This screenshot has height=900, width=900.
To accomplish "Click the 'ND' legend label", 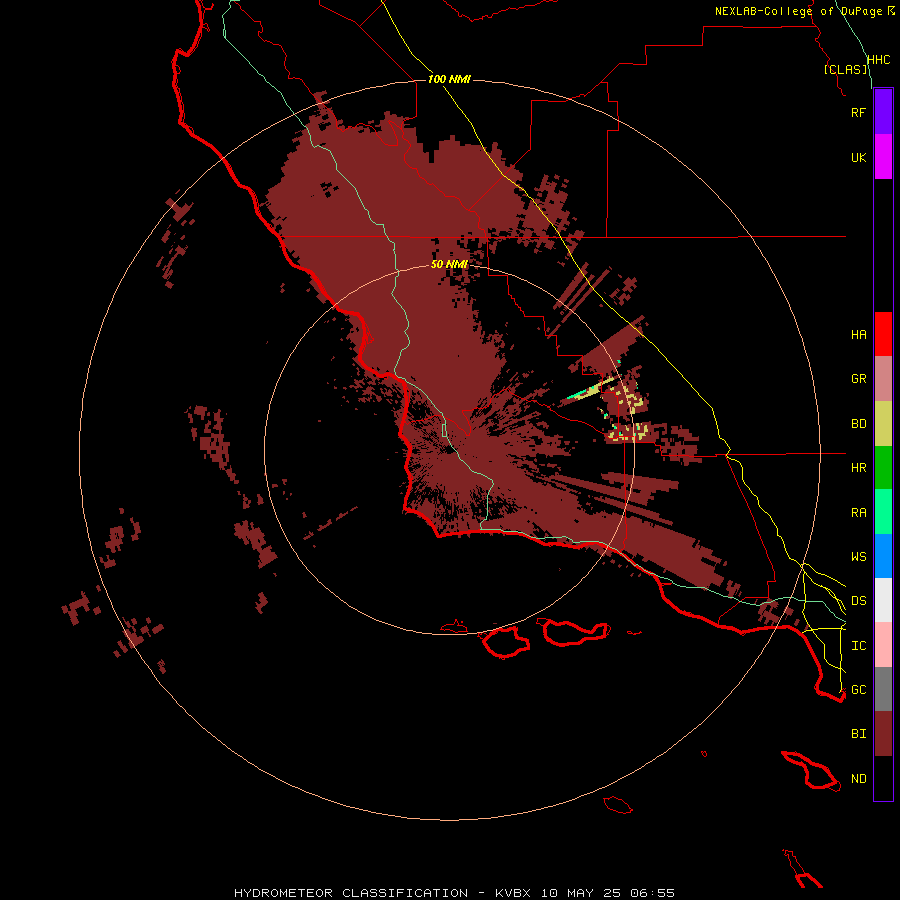I will pos(859,779).
